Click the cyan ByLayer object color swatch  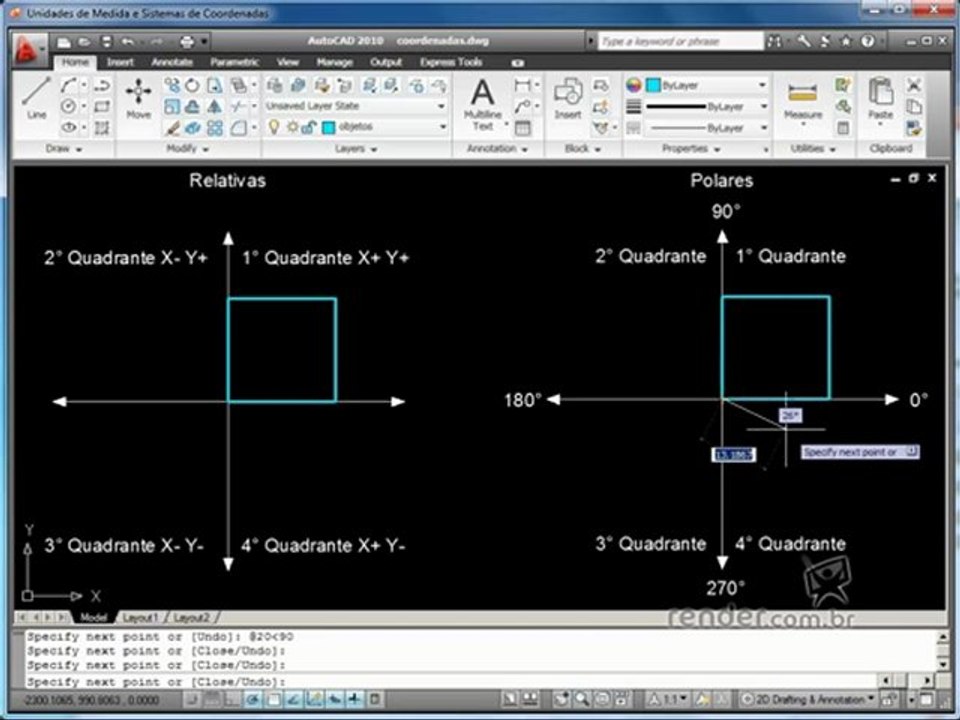[x=653, y=85]
